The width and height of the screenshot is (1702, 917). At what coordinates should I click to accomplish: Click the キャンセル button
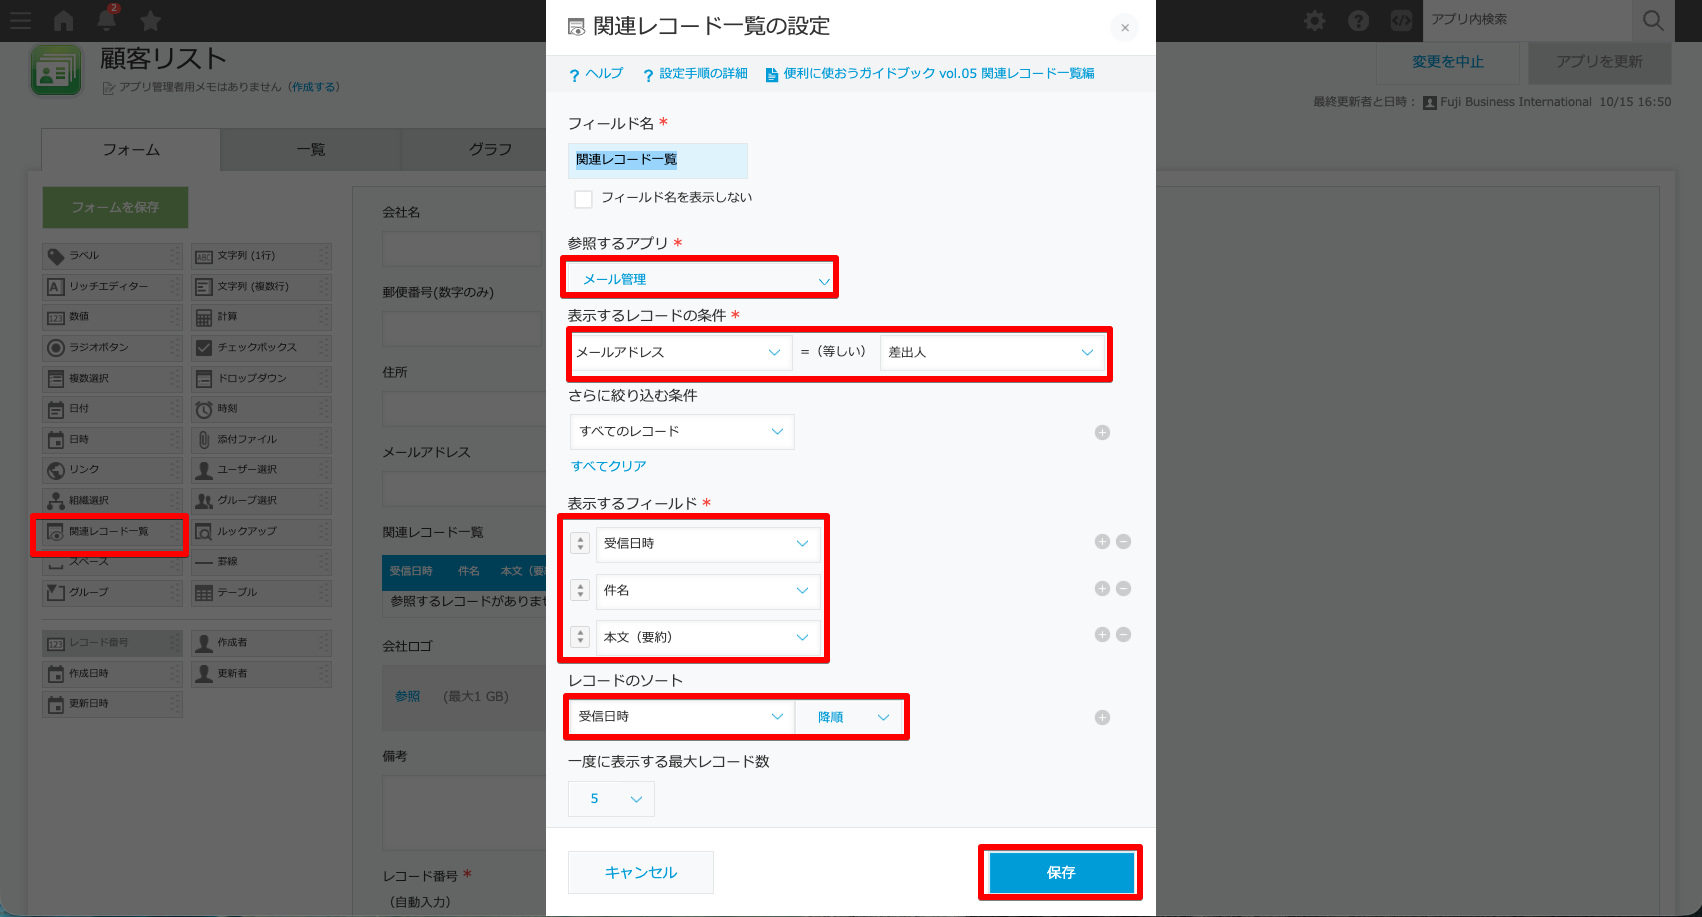(641, 873)
